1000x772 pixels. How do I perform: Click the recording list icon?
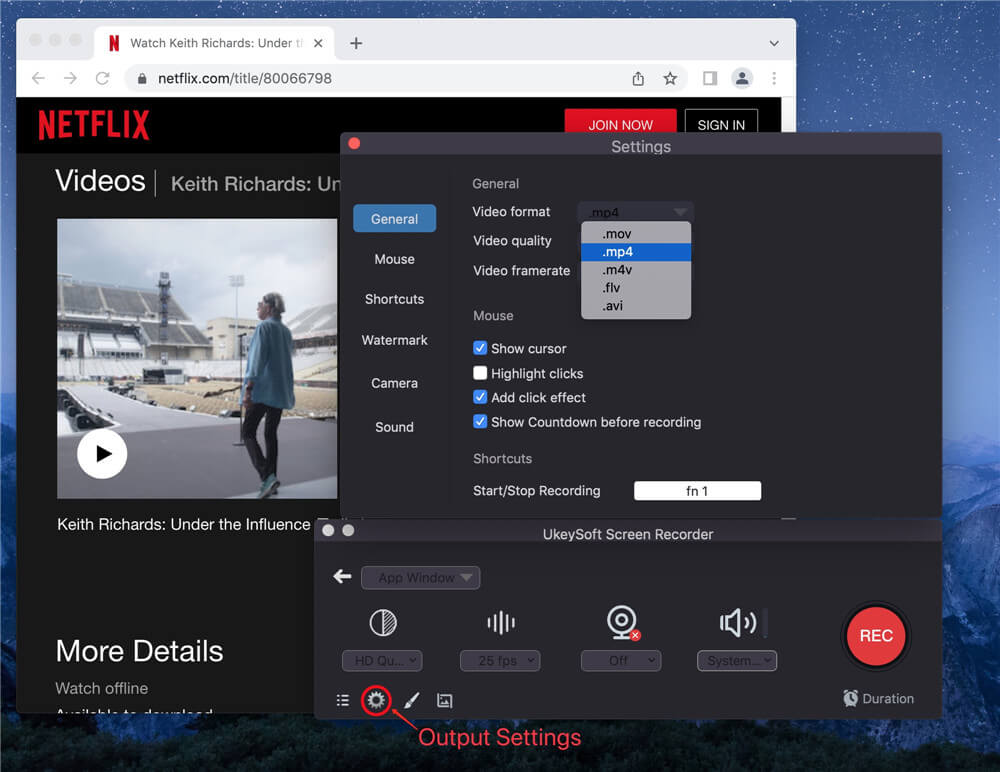coord(343,701)
